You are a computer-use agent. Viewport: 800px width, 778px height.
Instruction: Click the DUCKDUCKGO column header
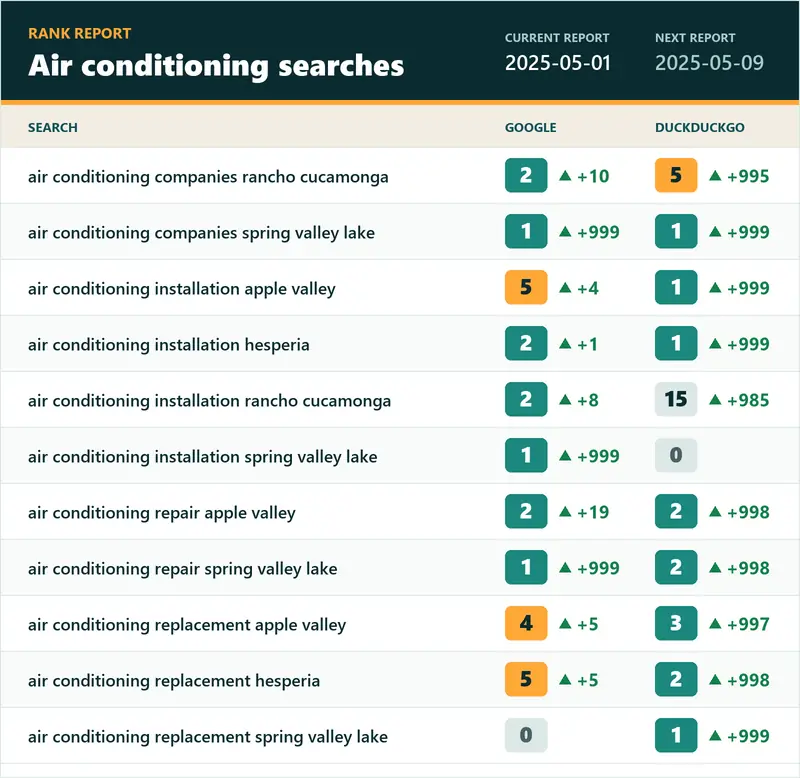(x=699, y=128)
